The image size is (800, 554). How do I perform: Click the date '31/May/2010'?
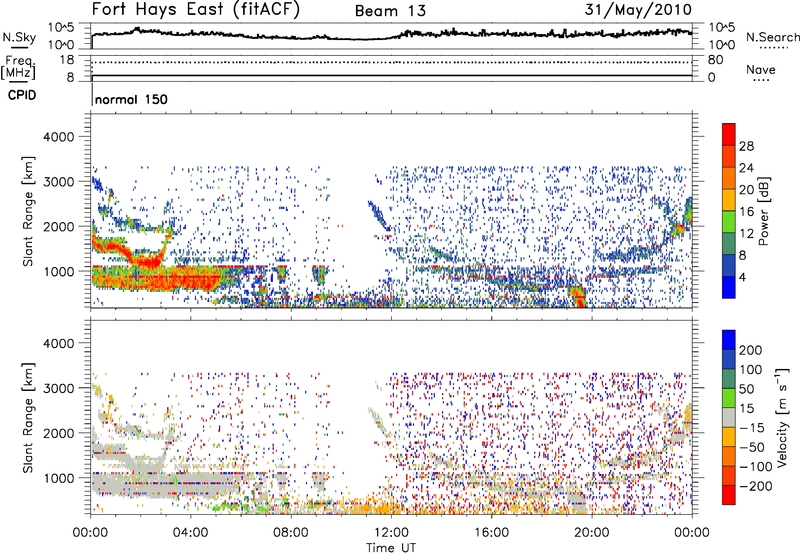tap(638, 9)
